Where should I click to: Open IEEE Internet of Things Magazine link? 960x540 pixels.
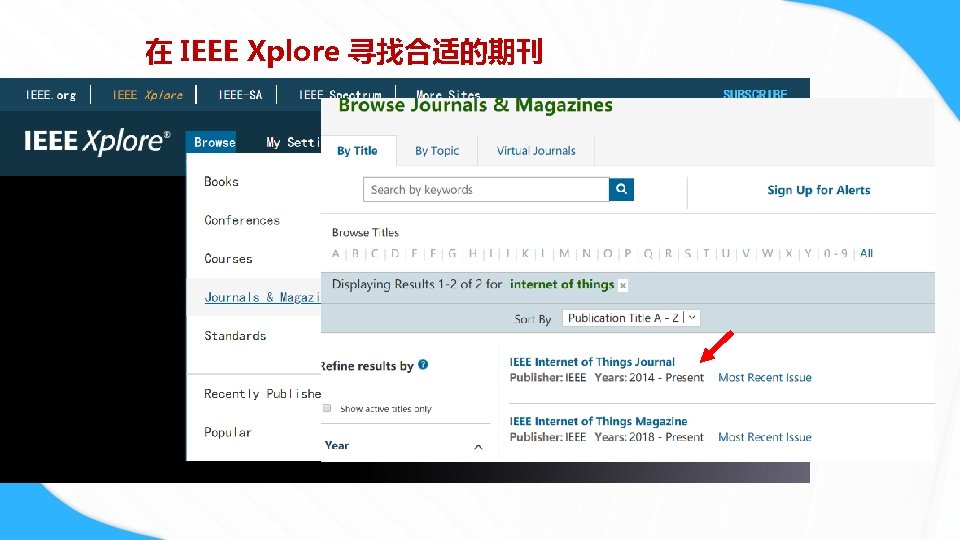[598, 421]
